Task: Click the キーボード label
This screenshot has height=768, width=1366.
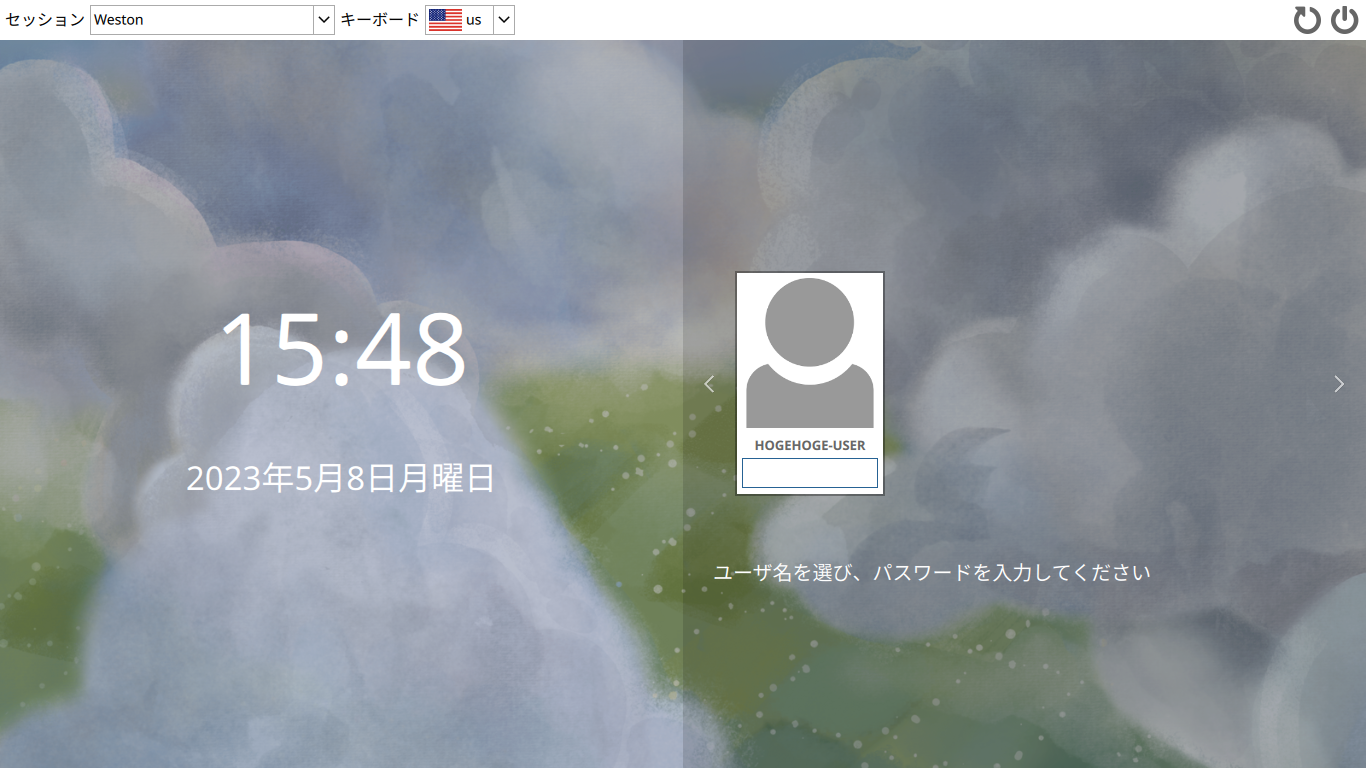Action: coord(380,20)
